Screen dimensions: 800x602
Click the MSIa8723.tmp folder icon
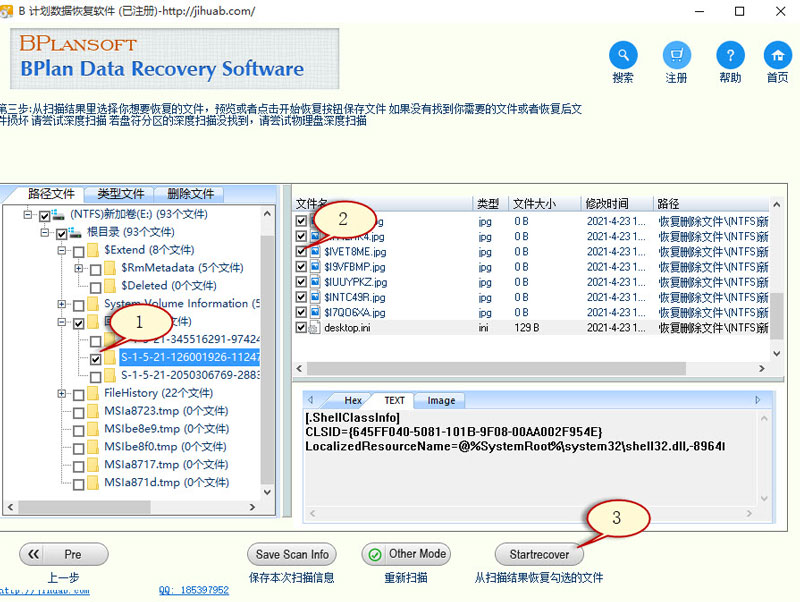[92, 412]
